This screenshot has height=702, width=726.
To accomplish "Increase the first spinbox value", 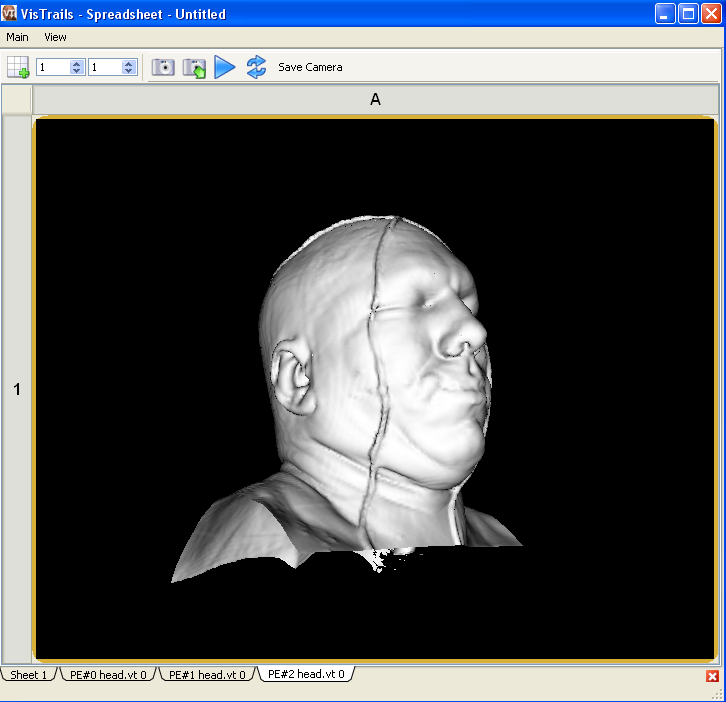I will click(x=76, y=63).
